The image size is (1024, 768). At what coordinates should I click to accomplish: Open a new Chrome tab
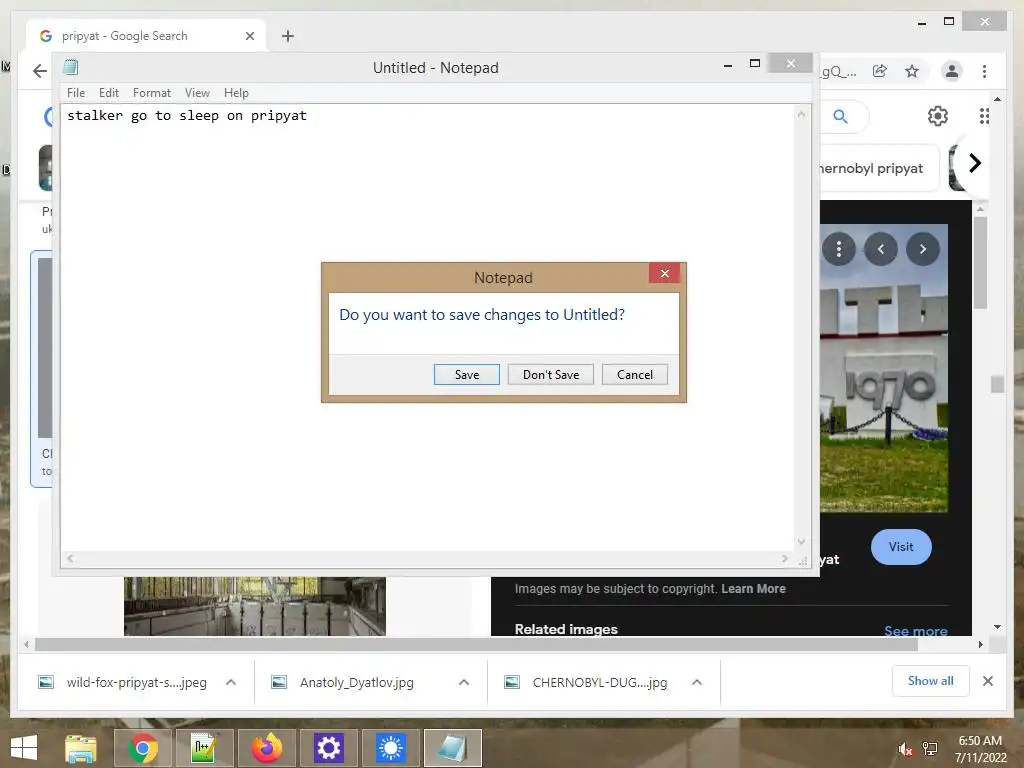pyautogui.click(x=287, y=36)
